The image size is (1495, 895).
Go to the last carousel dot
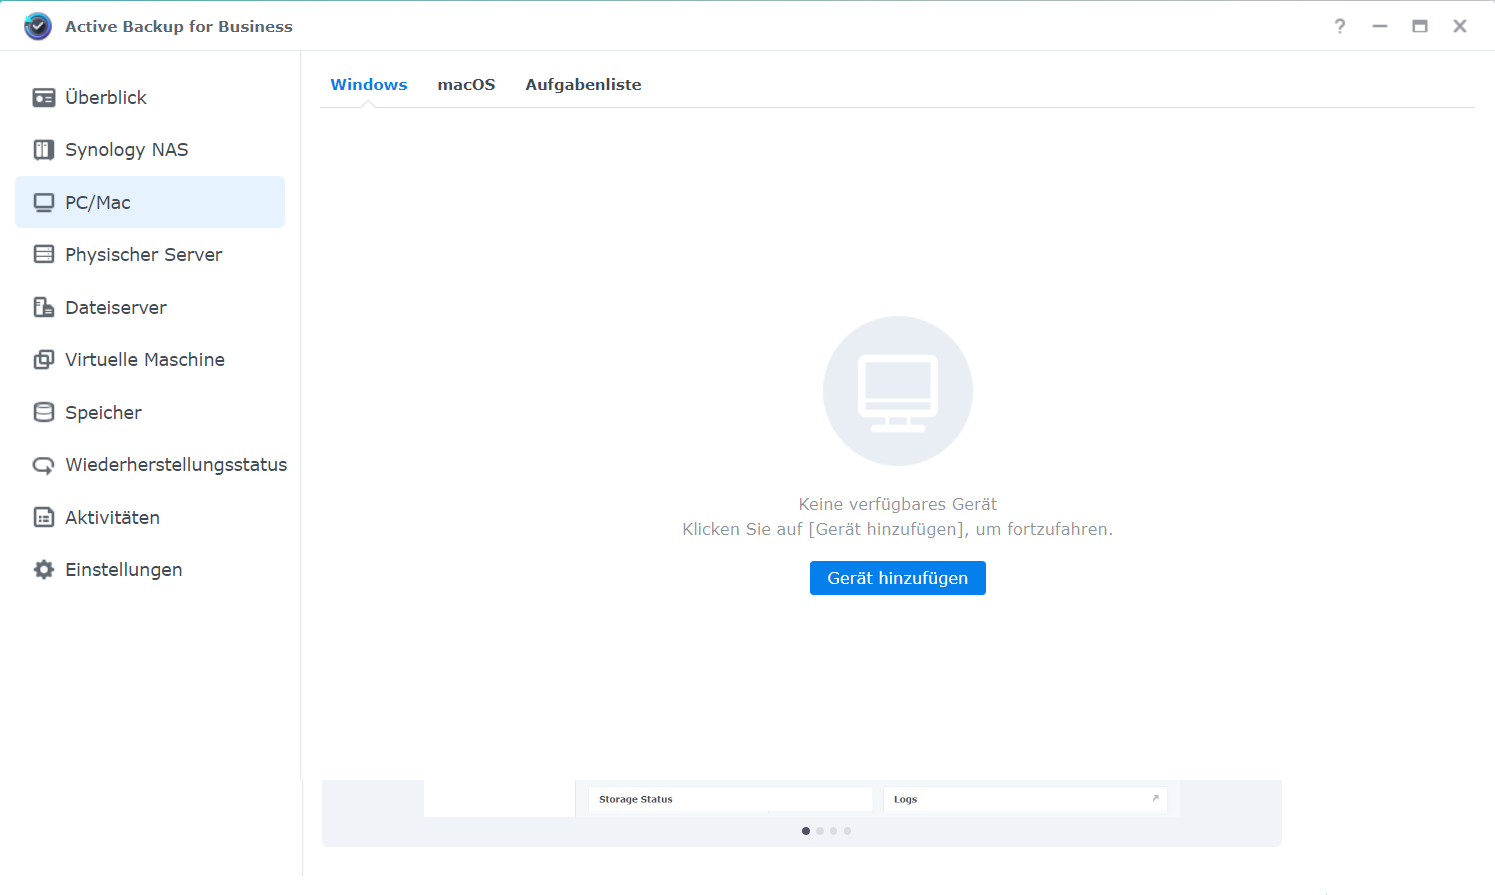click(847, 831)
